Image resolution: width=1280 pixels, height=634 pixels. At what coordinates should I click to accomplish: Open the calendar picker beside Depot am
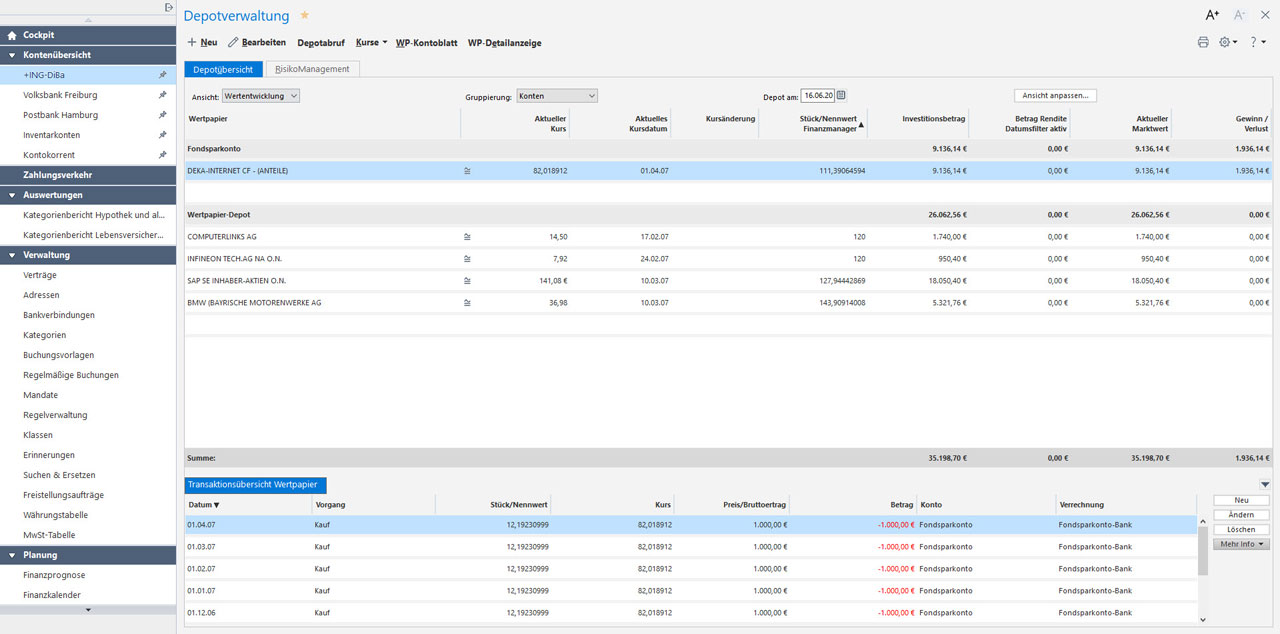[x=841, y=96]
